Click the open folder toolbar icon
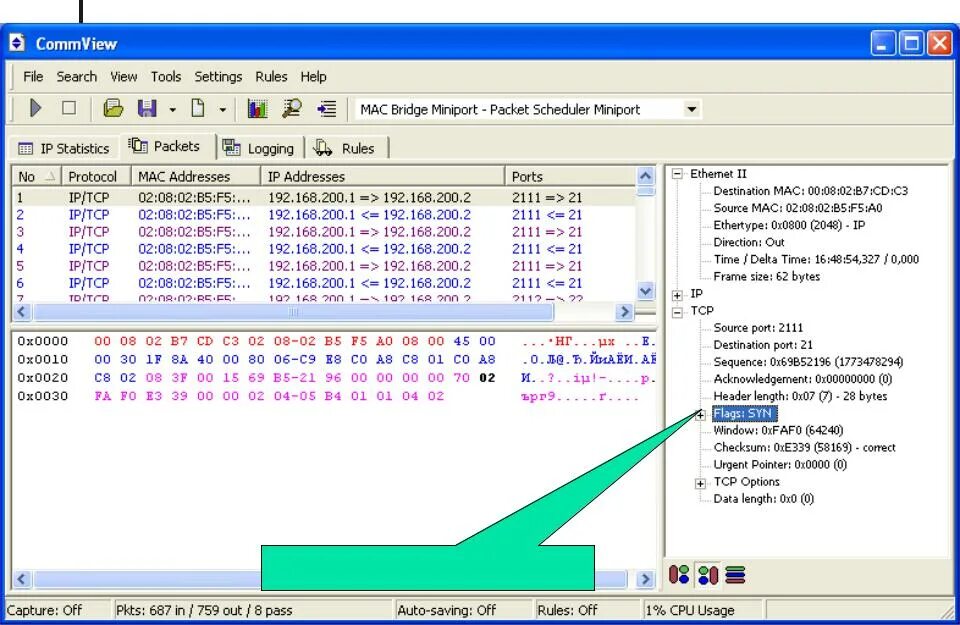960x625 pixels. [x=113, y=108]
